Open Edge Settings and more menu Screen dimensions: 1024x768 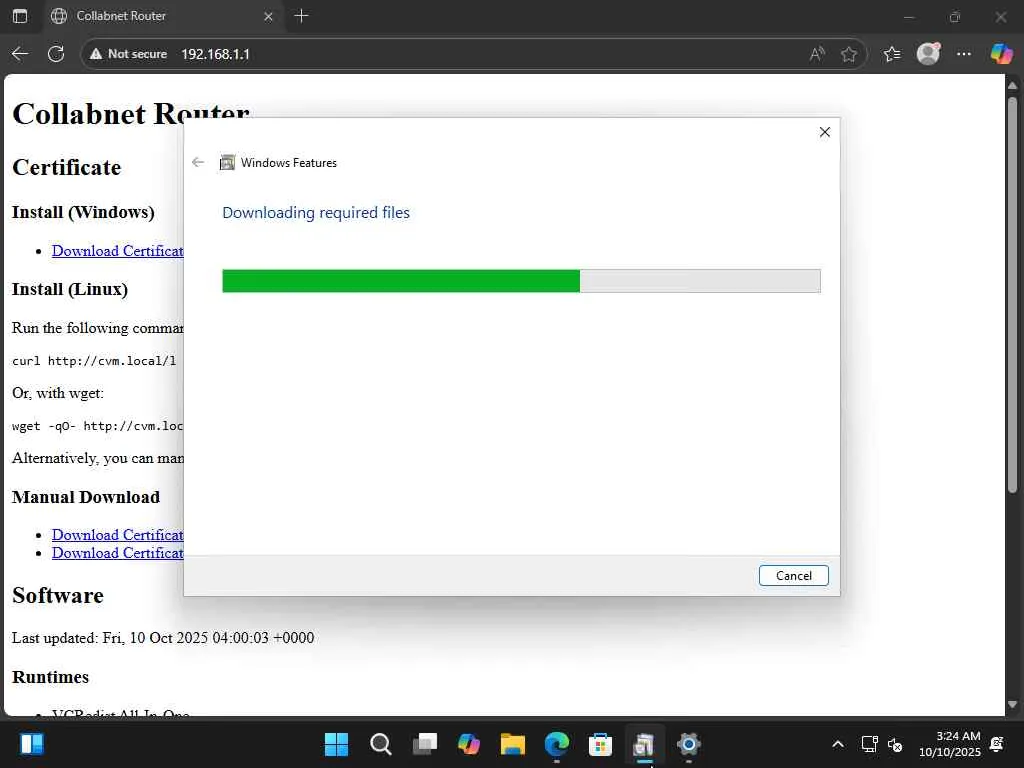point(964,54)
